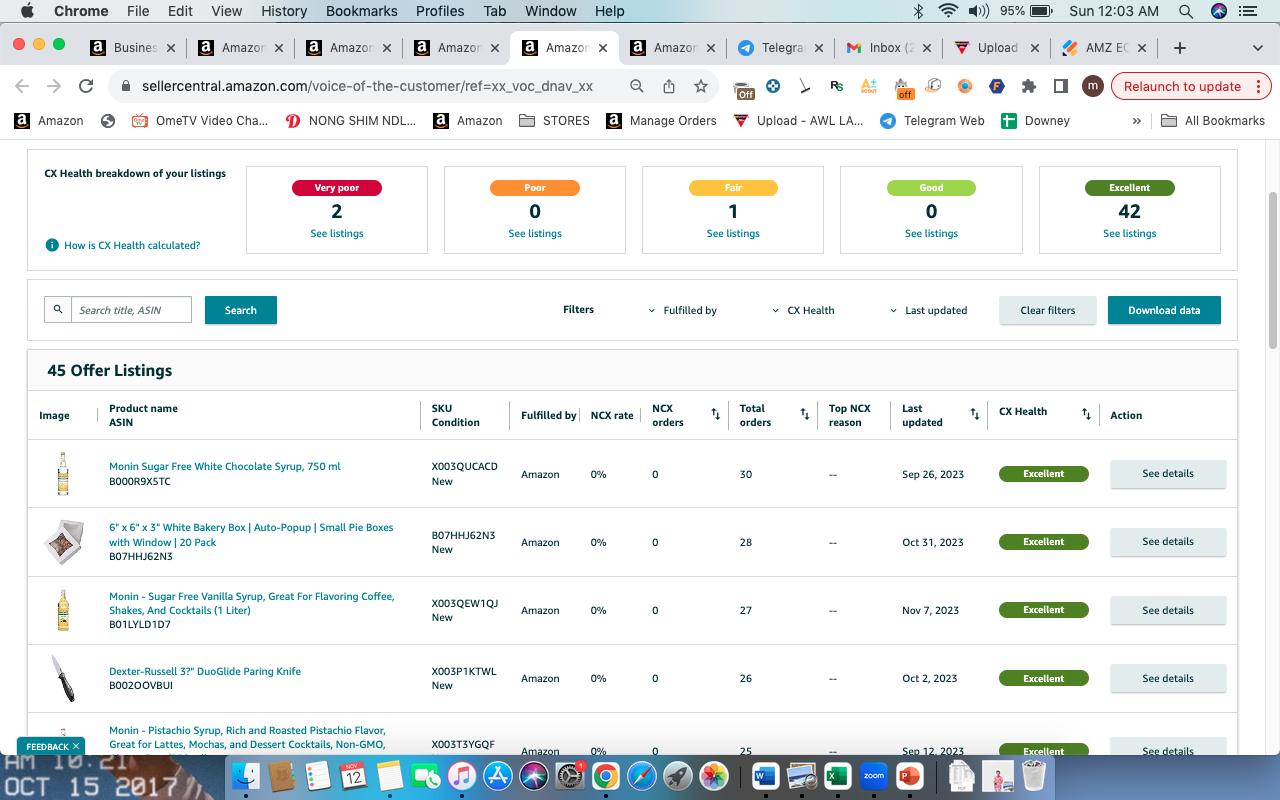Click the Search title, ASIN input field
The width and height of the screenshot is (1280, 800).
tap(131, 310)
